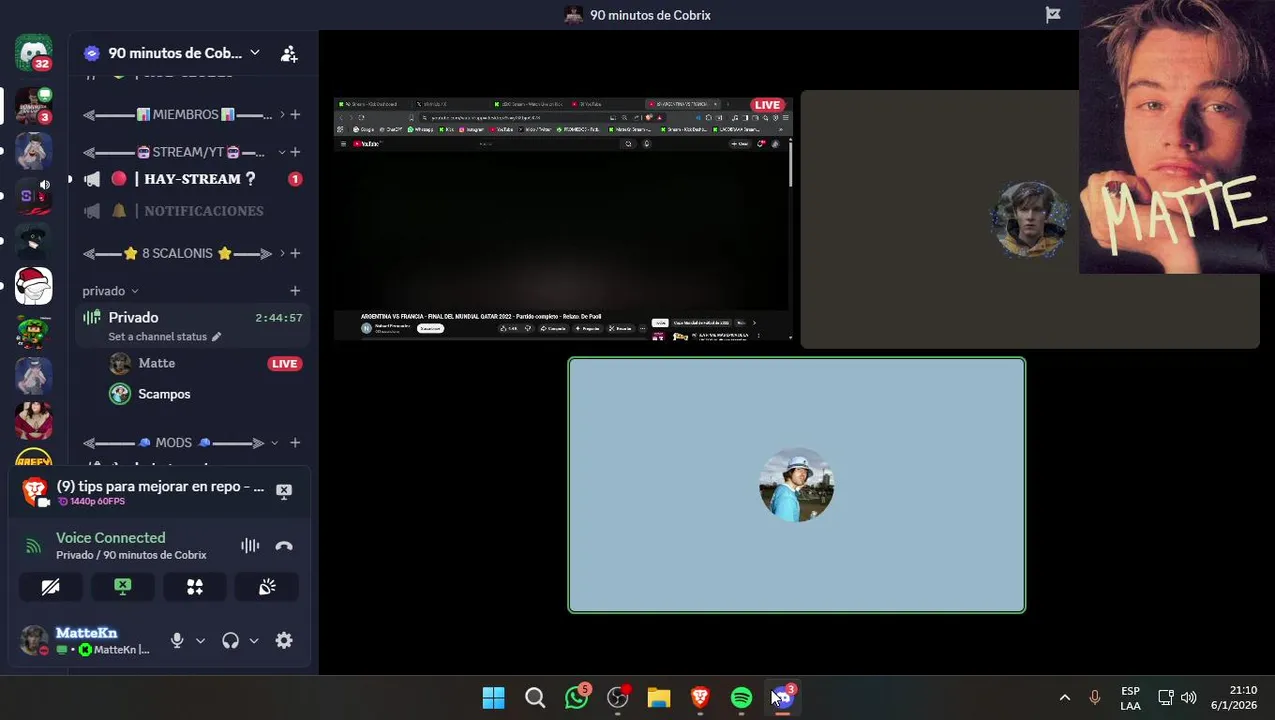Click Set a channel status text
This screenshot has height=720, width=1275.
coord(157,337)
